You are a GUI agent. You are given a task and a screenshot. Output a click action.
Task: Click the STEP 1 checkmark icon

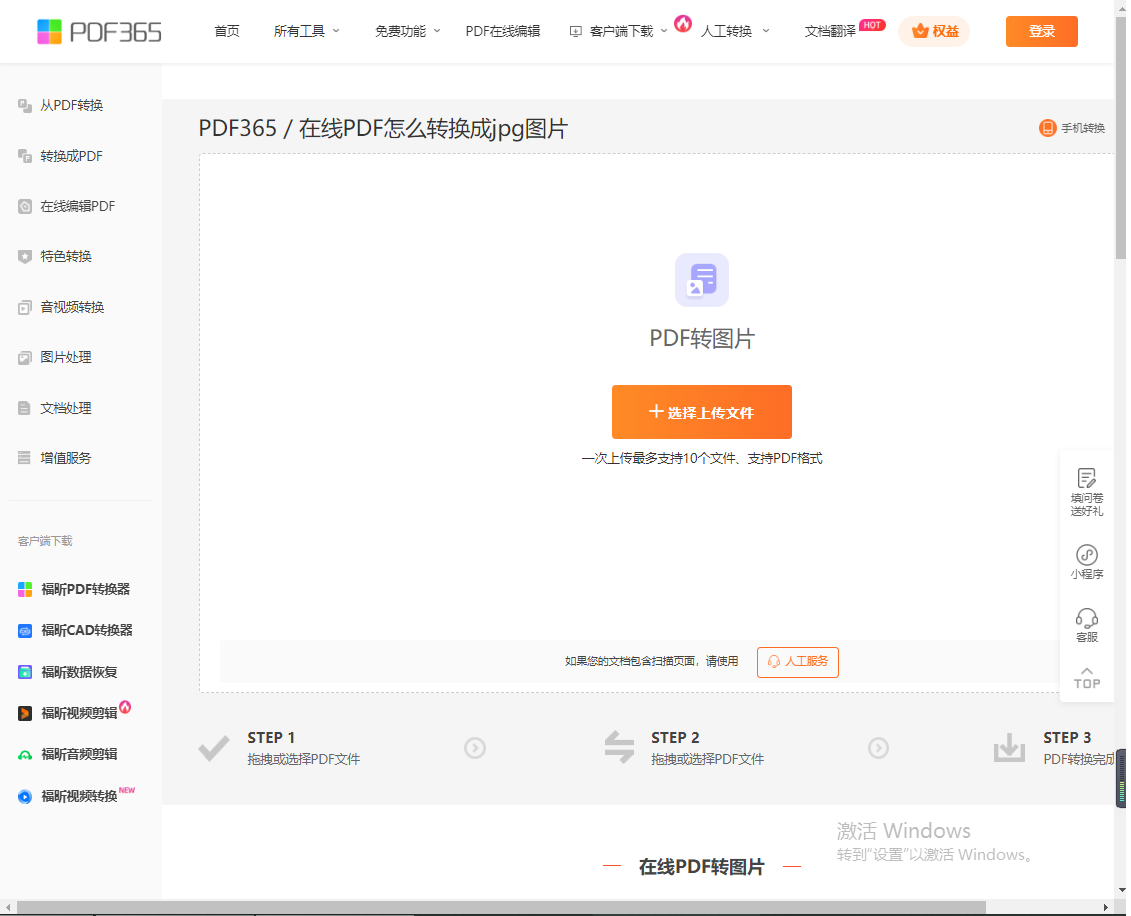[x=214, y=749]
